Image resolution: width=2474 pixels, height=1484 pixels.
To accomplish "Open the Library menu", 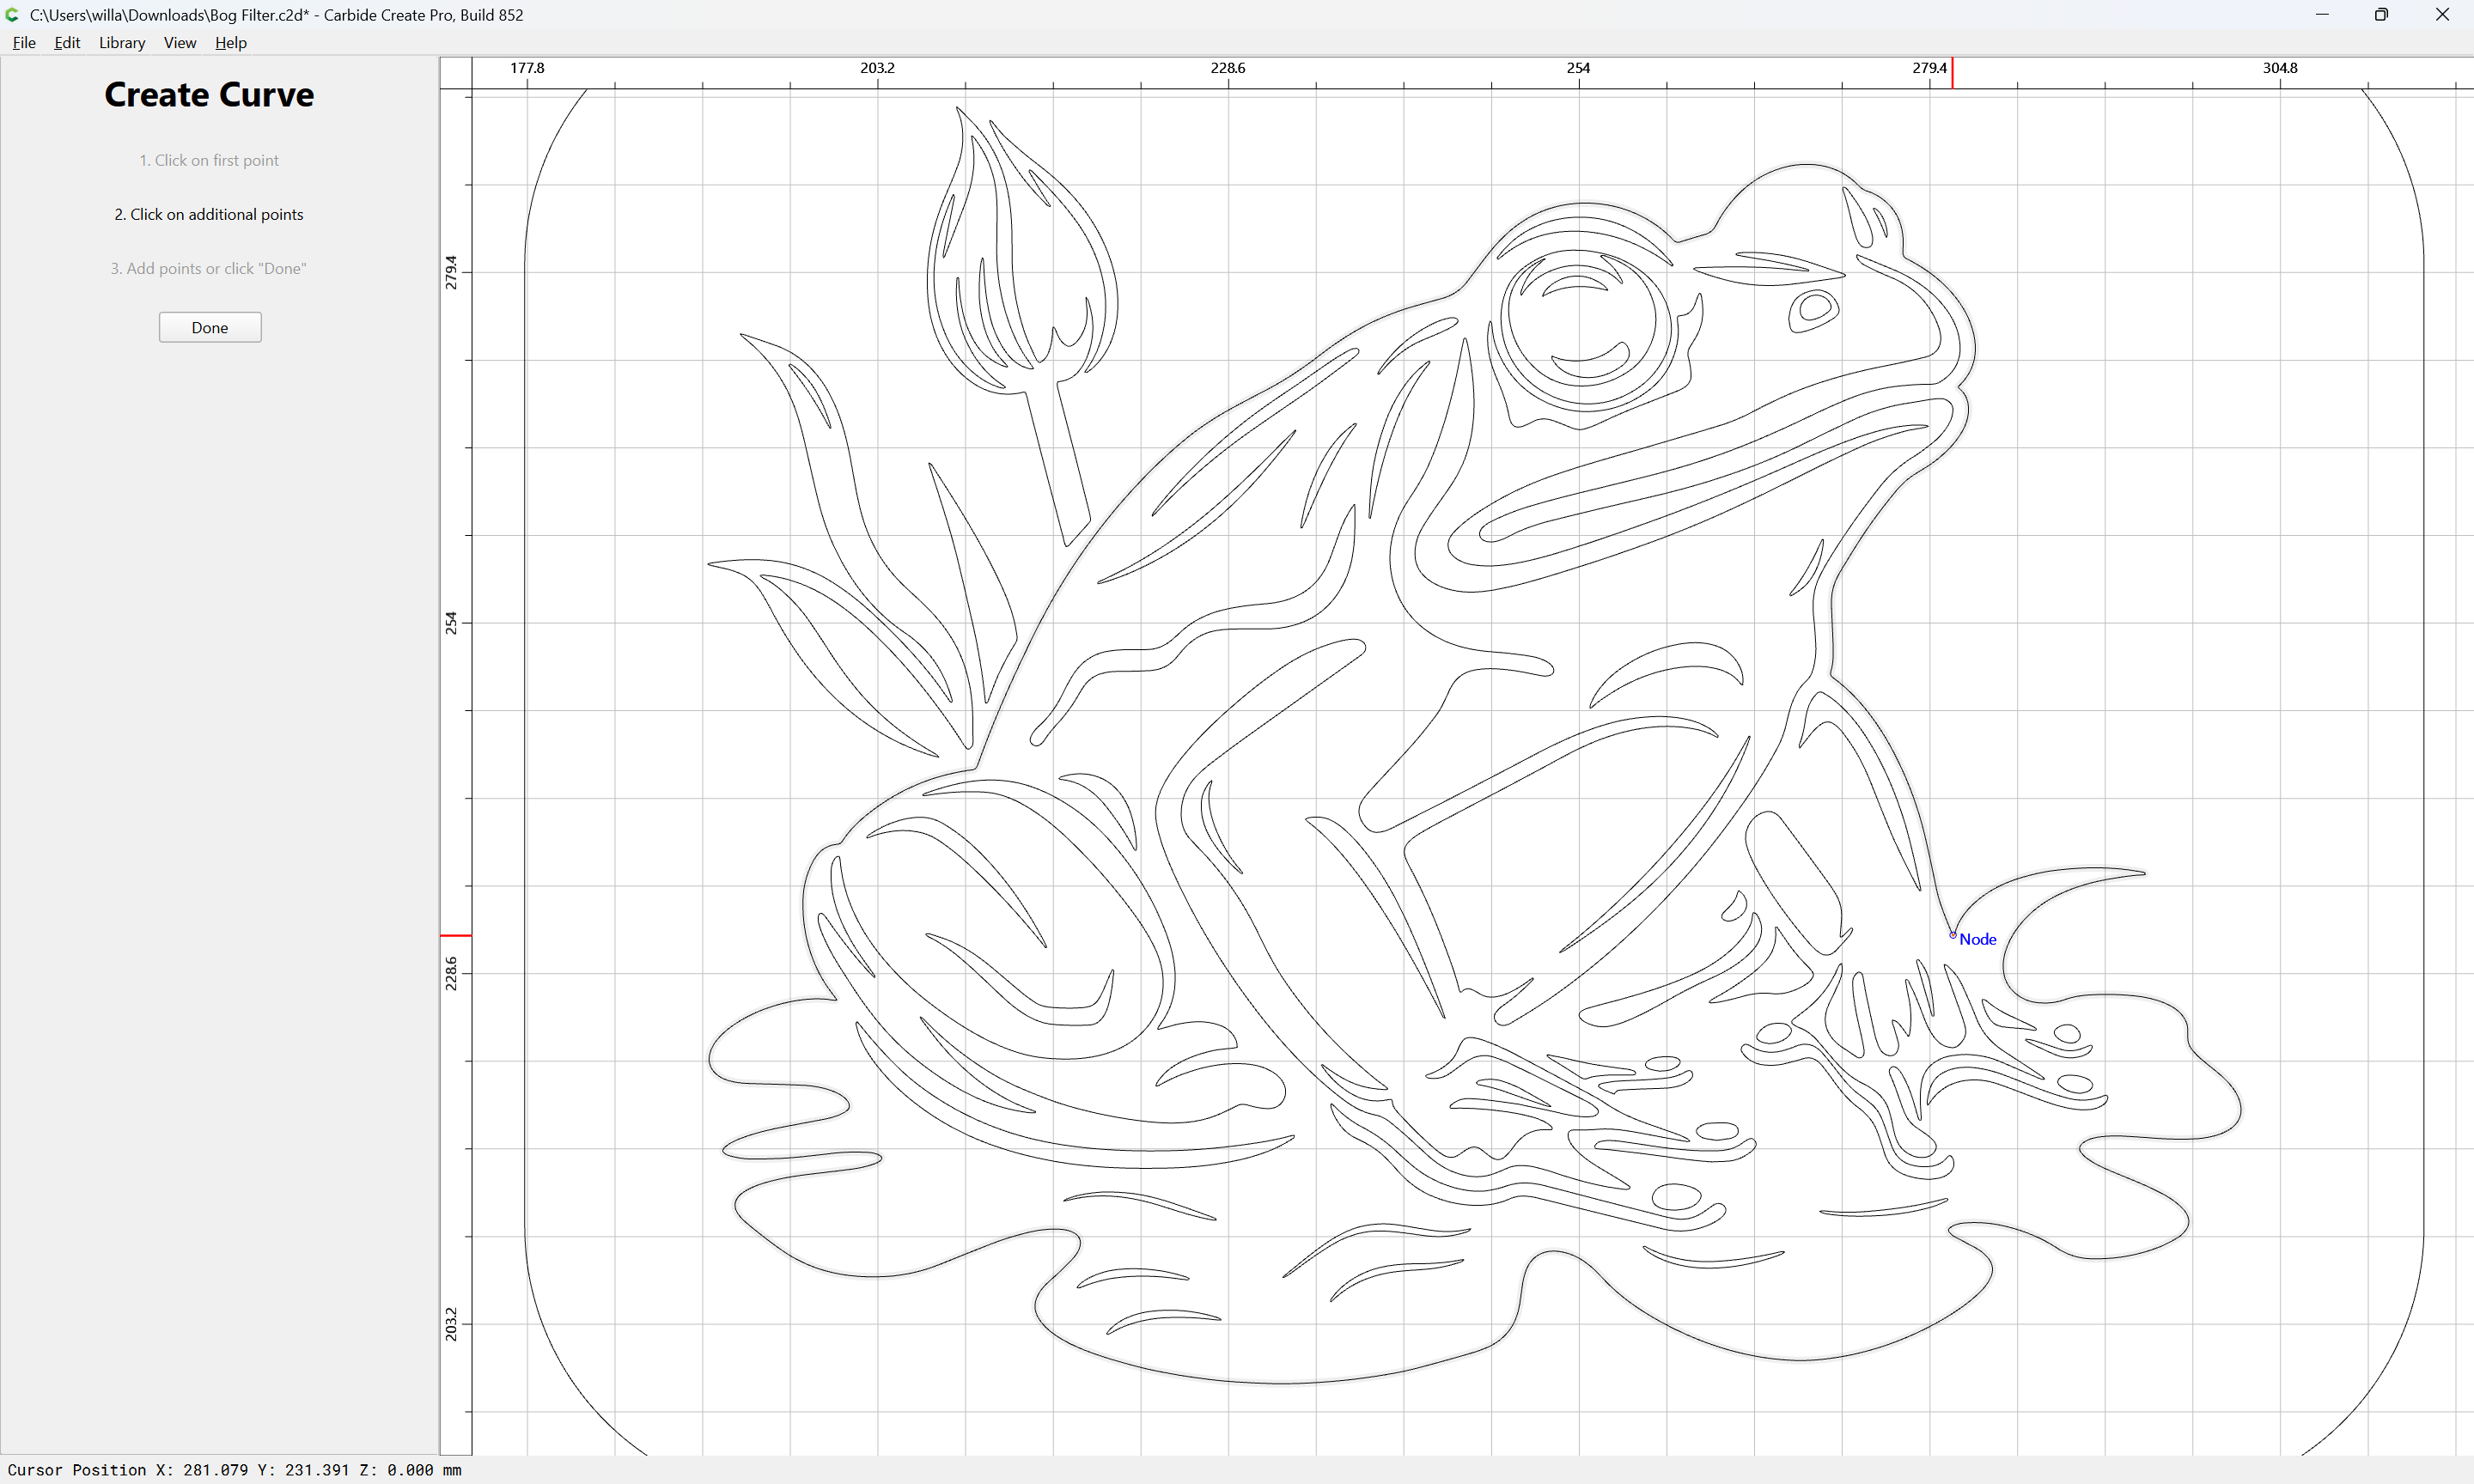I will [x=122, y=43].
